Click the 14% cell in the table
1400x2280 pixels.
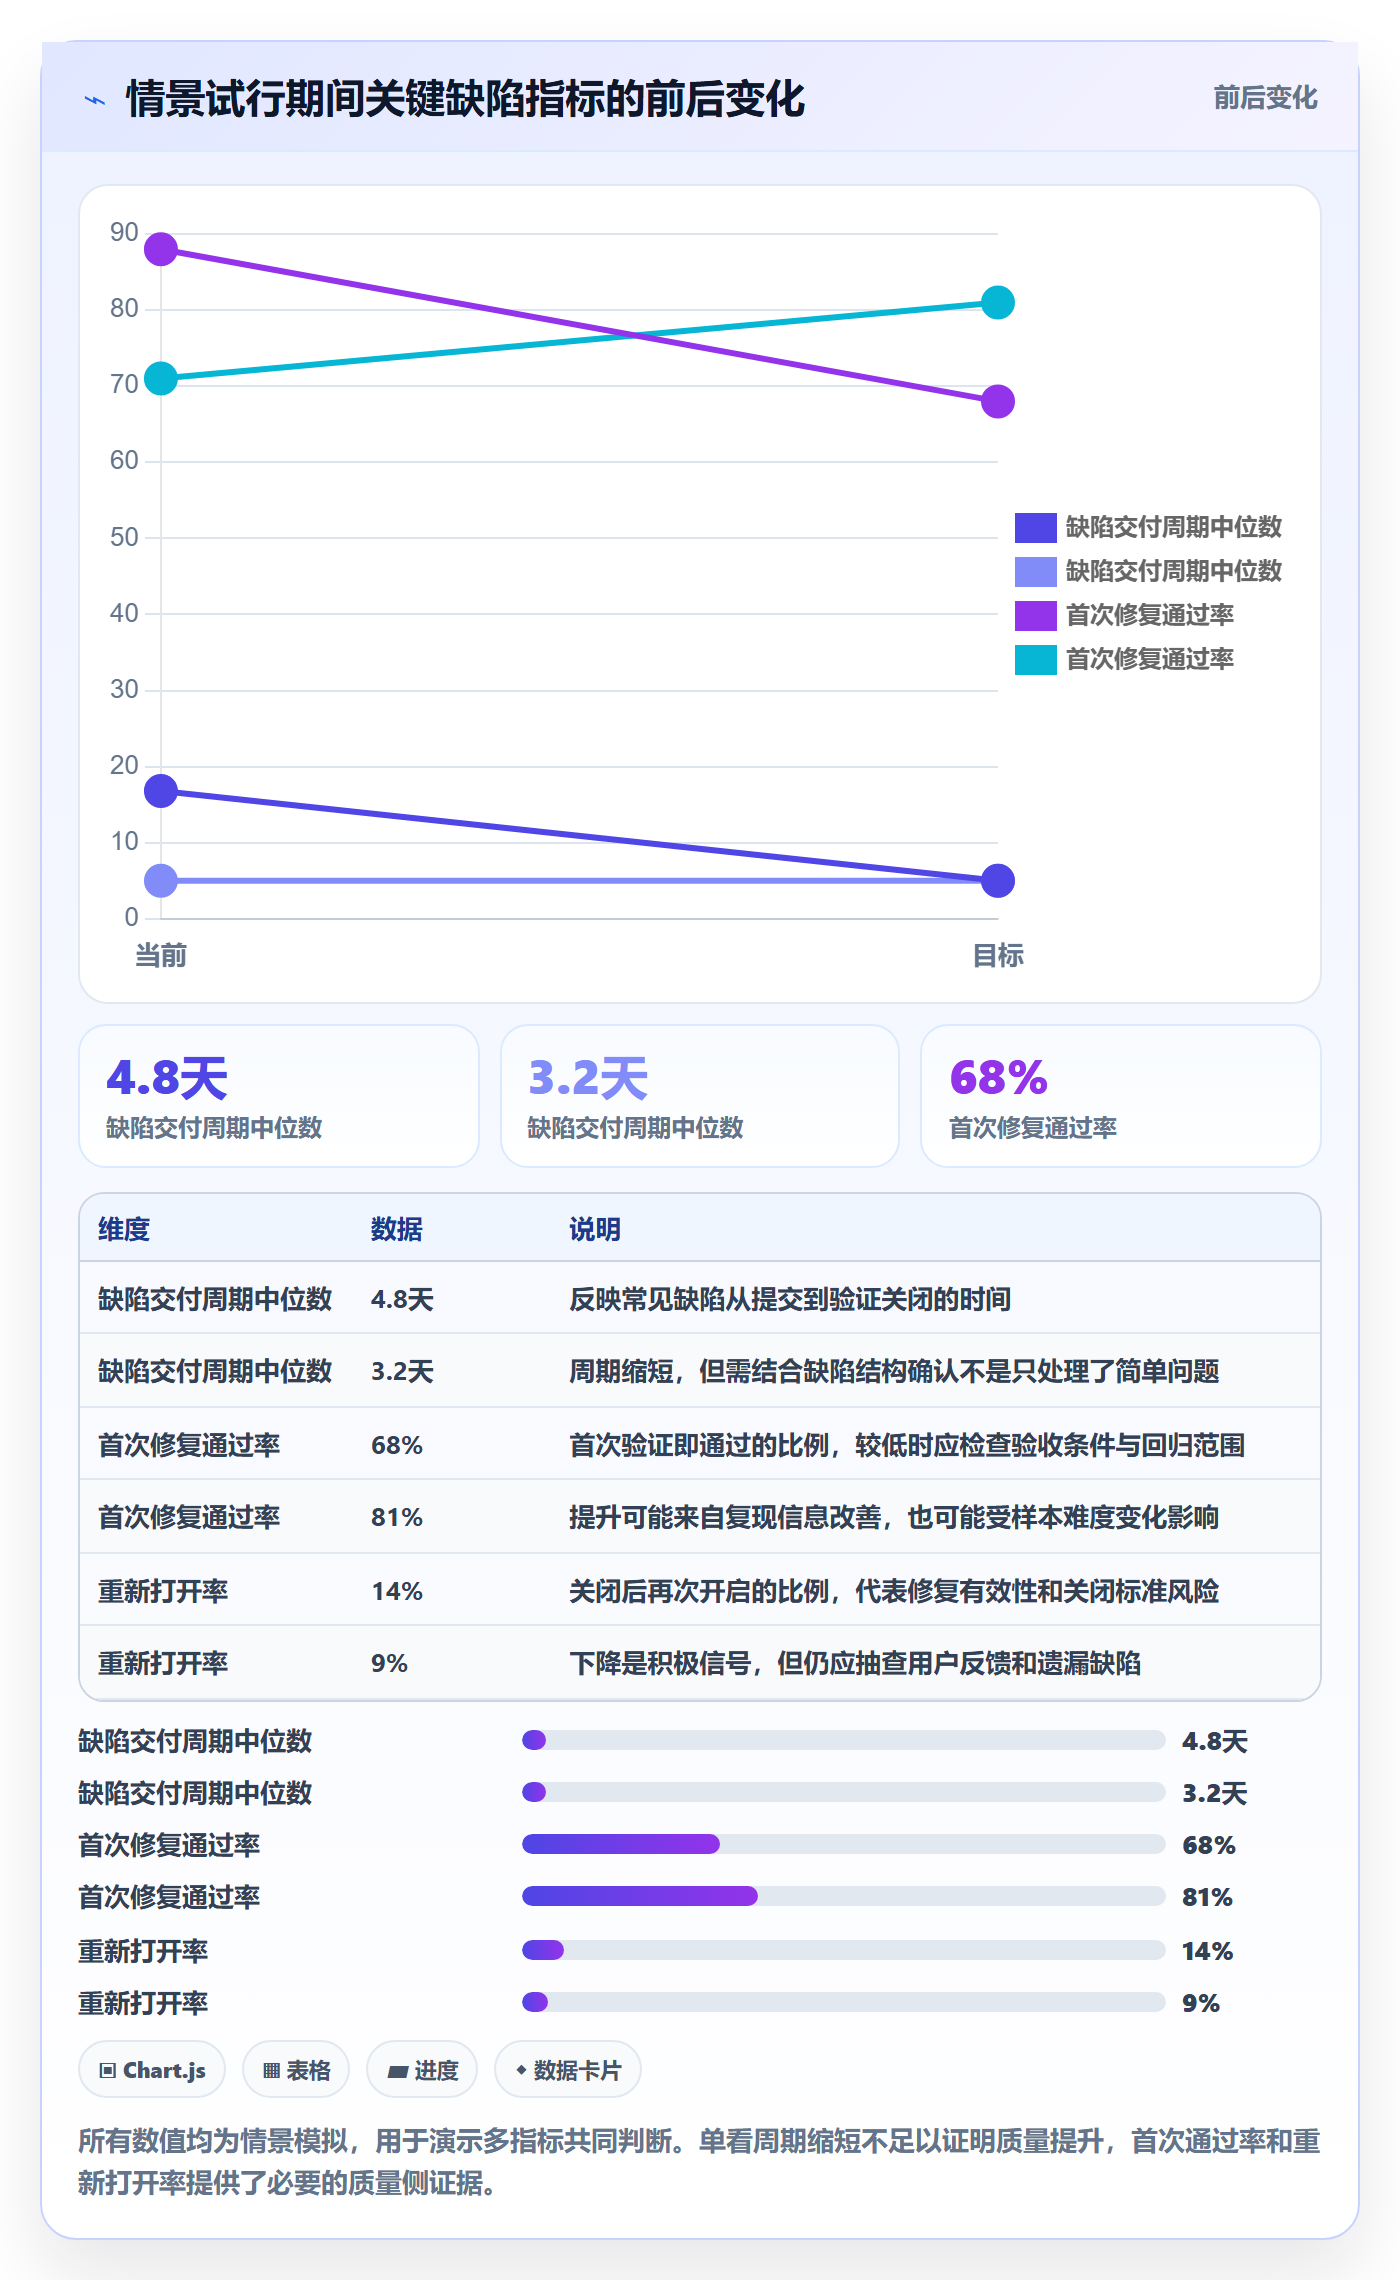pos(397,1591)
